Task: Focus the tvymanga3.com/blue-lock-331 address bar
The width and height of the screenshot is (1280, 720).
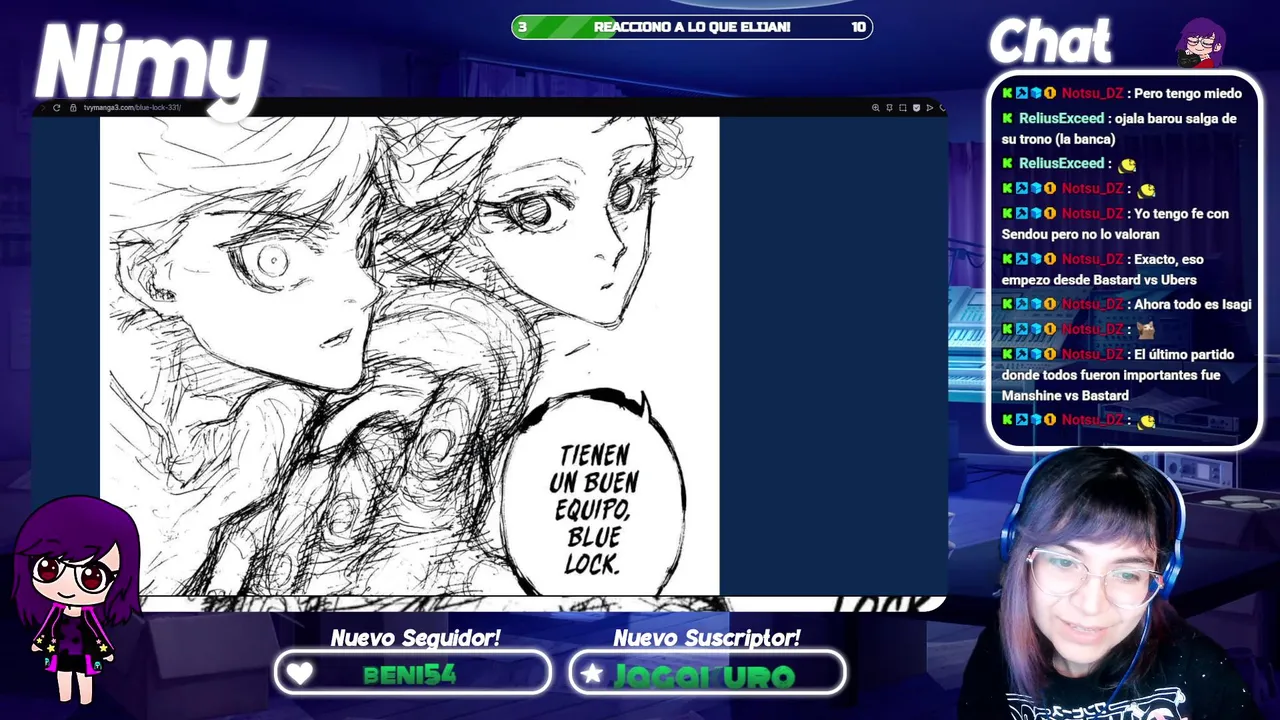Action: coord(131,107)
